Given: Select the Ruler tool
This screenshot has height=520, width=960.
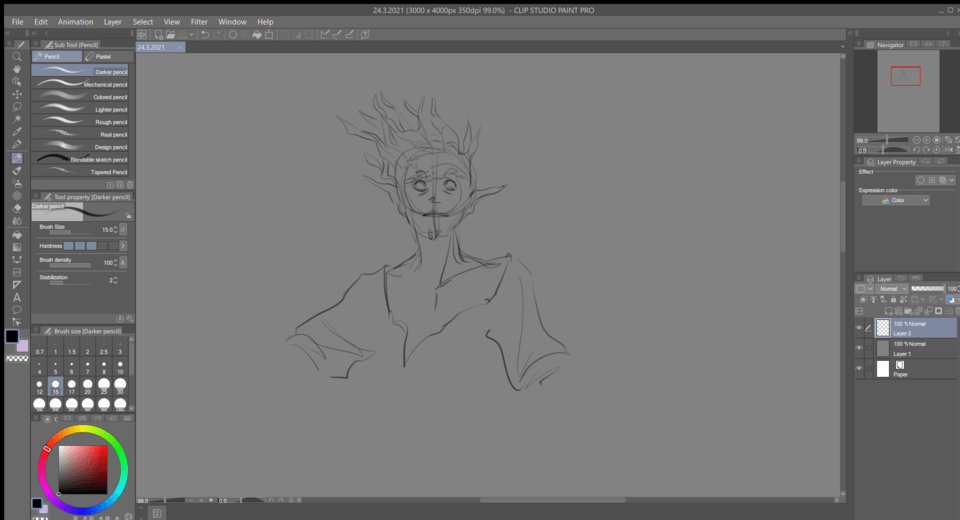Looking at the screenshot, I should pos(17,285).
